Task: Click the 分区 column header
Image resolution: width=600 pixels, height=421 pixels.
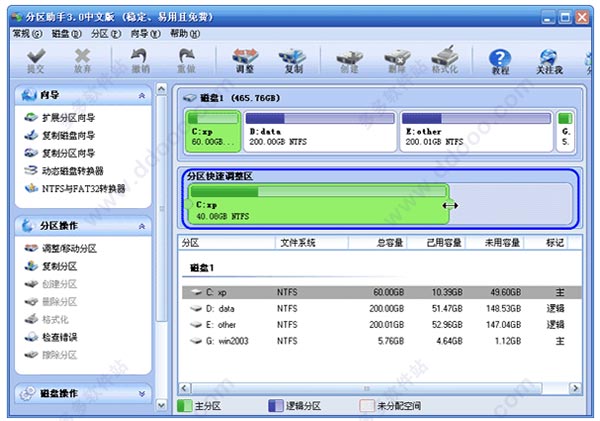Action: coord(227,243)
